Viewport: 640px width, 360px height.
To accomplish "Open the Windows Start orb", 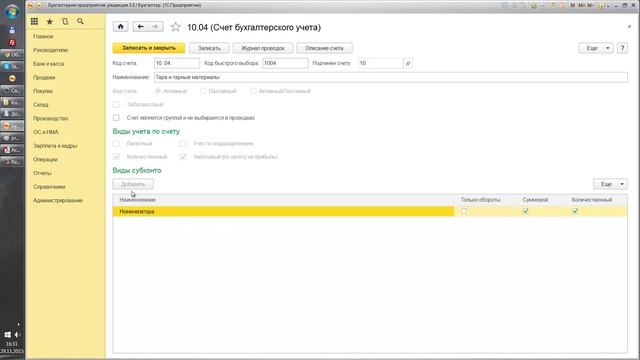I will click(12, 11).
